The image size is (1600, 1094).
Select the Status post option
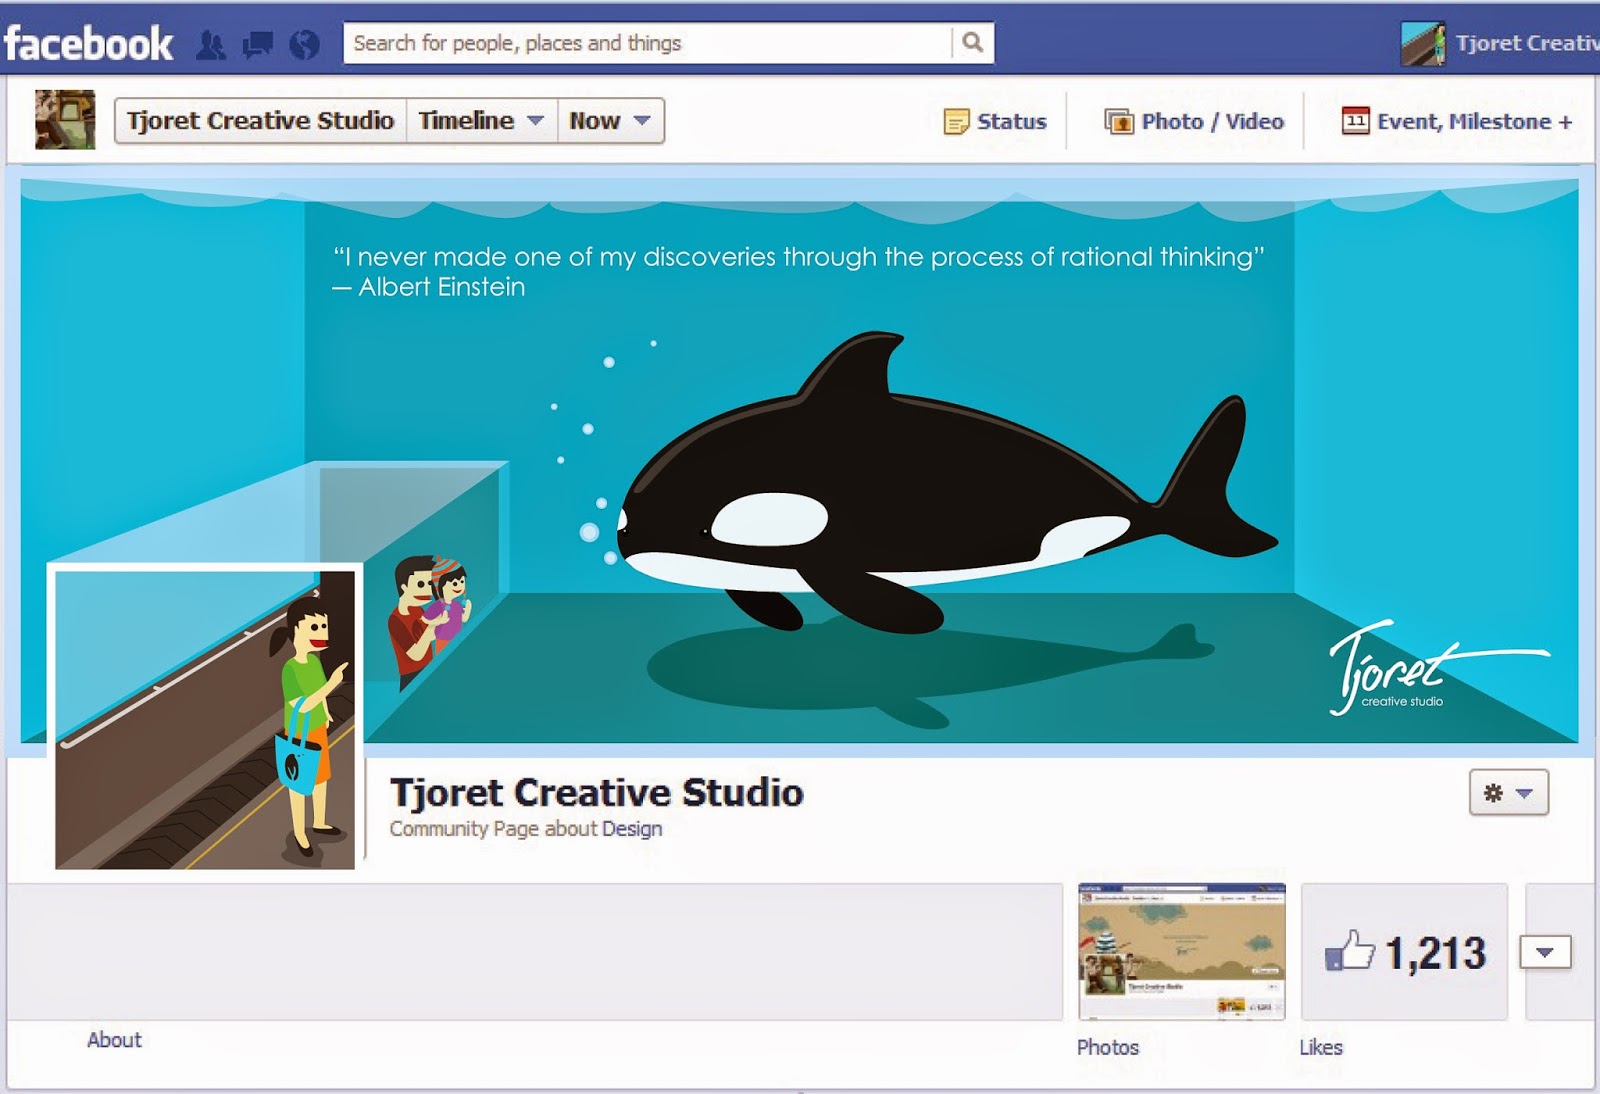coord(995,121)
